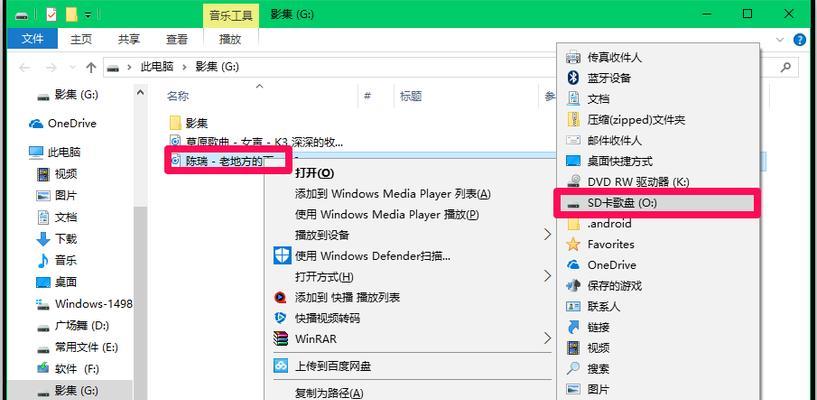The height and width of the screenshot is (400, 817).
Task: Click the 链接 shortcut arrow icon
Action: (x=573, y=327)
